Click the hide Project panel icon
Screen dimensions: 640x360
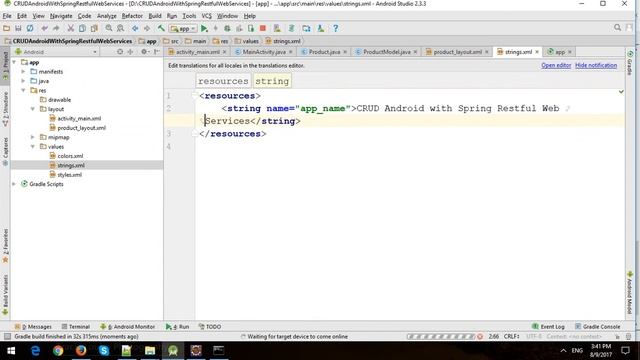tap(157, 52)
